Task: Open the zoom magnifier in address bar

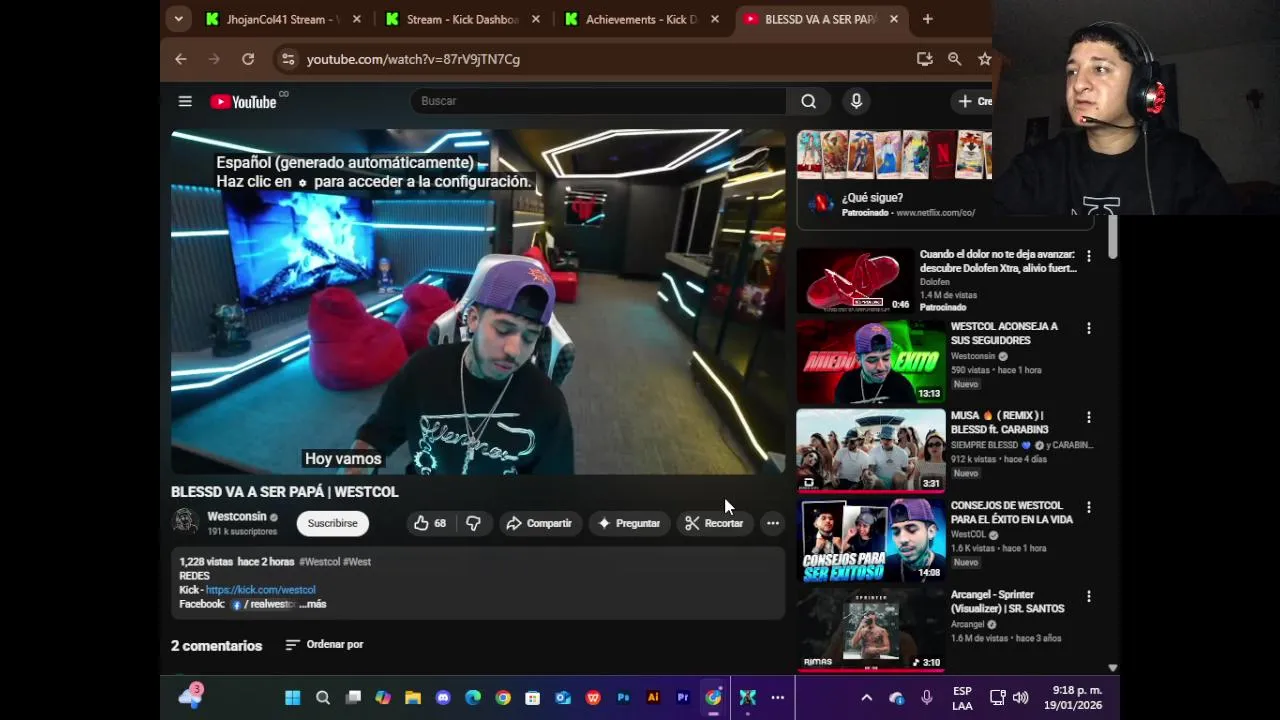Action: (x=955, y=59)
